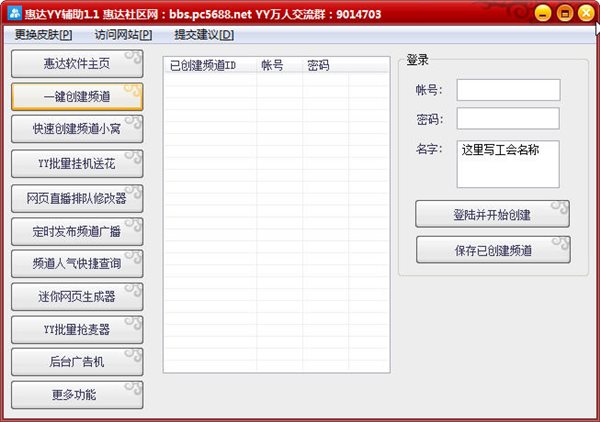Open 后台广告机 tool
The image size is (600, 422).
(77, 362)
